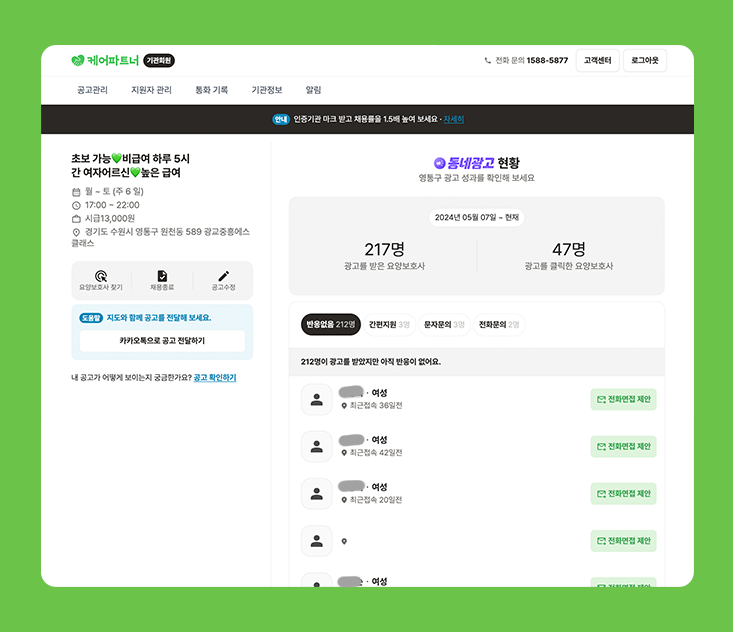The width and height of the screenshot is (733, 632).
Task: Click the text 최근접속 36일전
Action: (x=376, y=406)
